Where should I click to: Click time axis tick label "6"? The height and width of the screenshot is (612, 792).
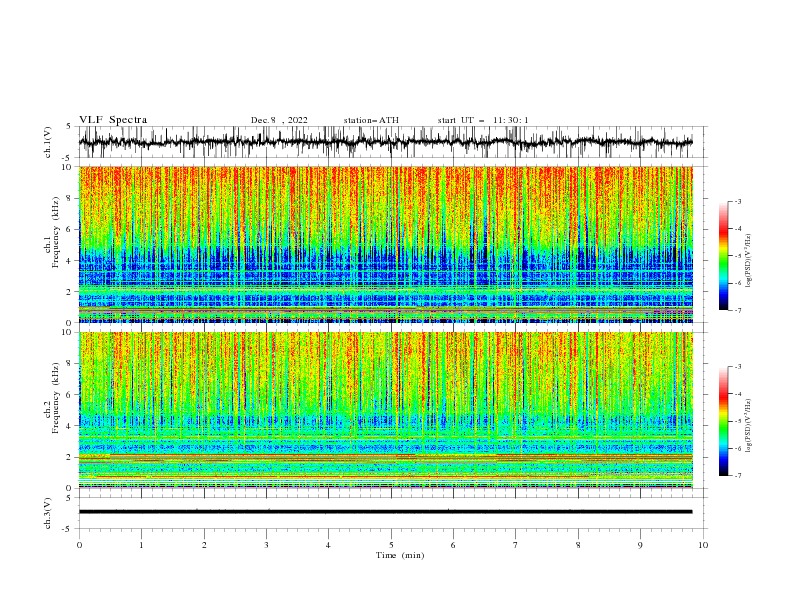453,545
